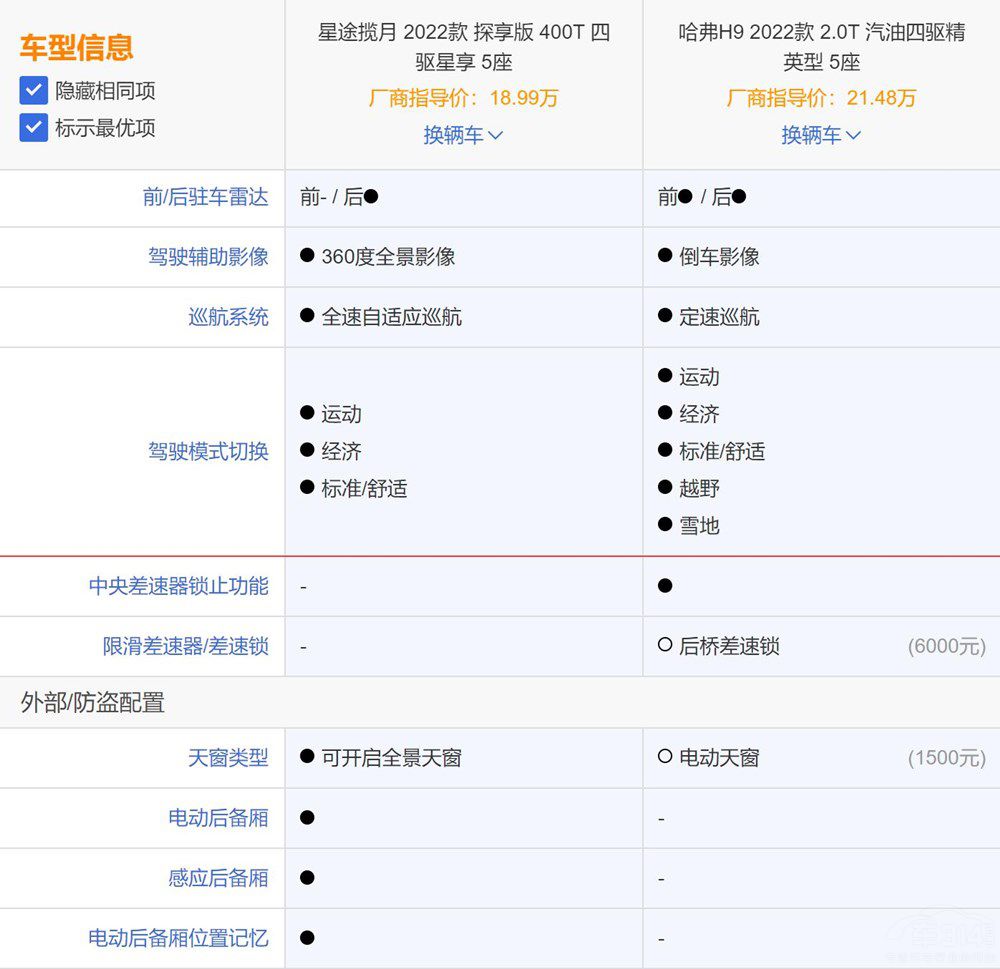The width and height of the screenshot is (1000, 969).
Task: Open the 巡航系统 parameter link
Action: tap(228, 317)
